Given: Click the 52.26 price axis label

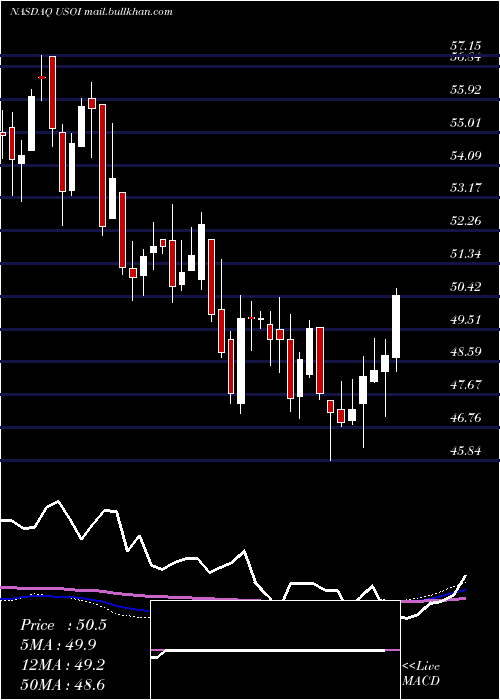Looking at the screenshot, I should click(466, 221).
